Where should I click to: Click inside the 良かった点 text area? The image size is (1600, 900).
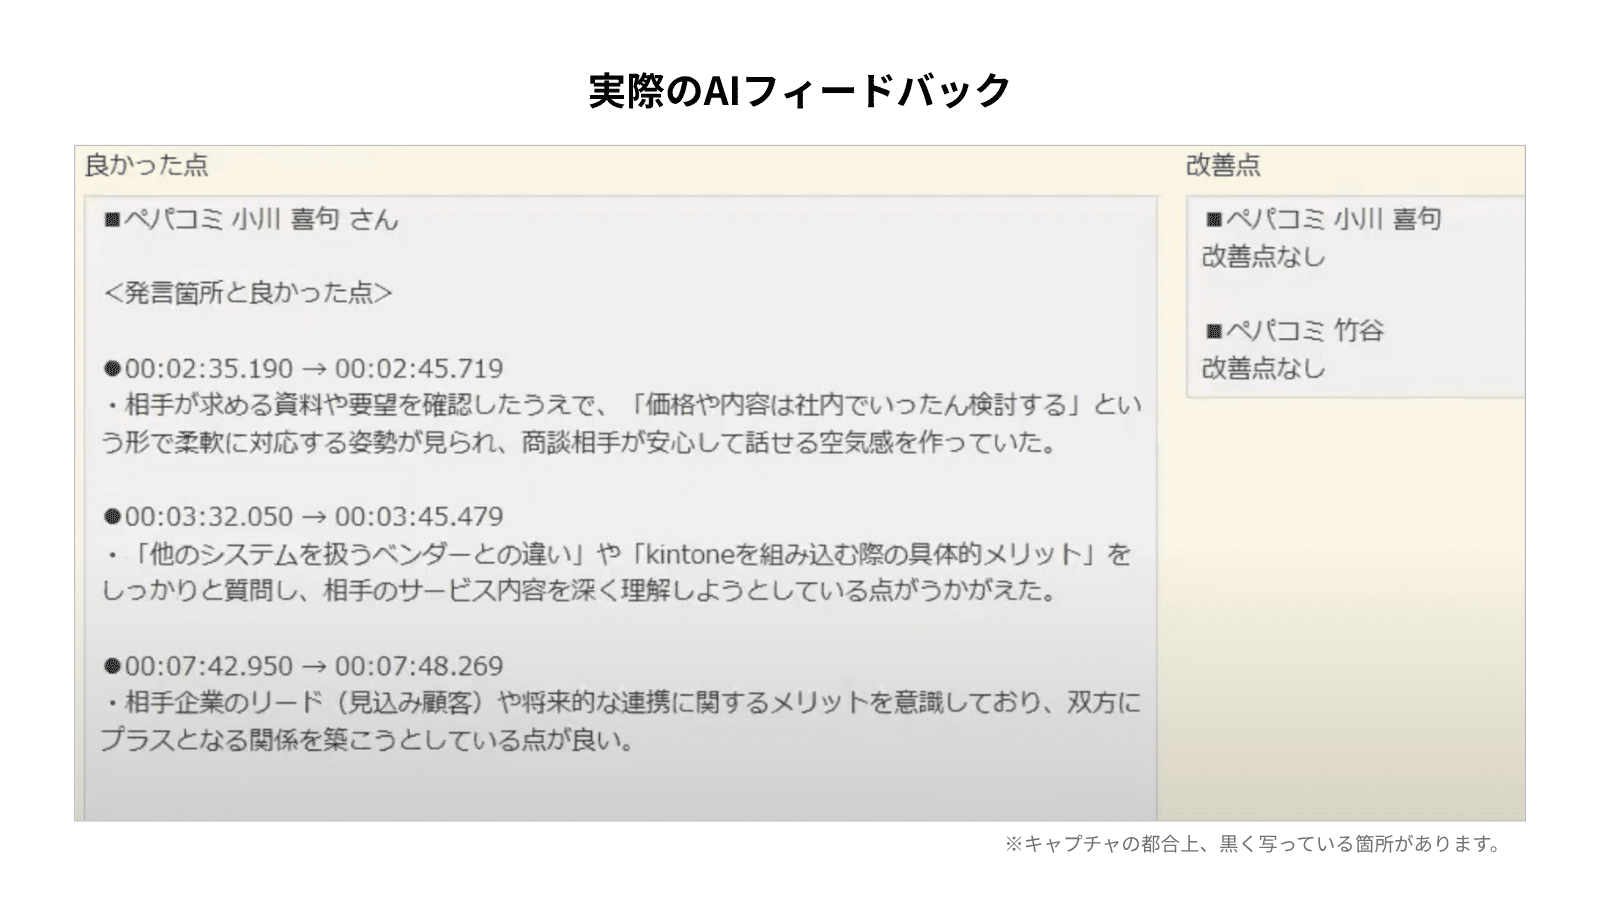click(620, 508)
